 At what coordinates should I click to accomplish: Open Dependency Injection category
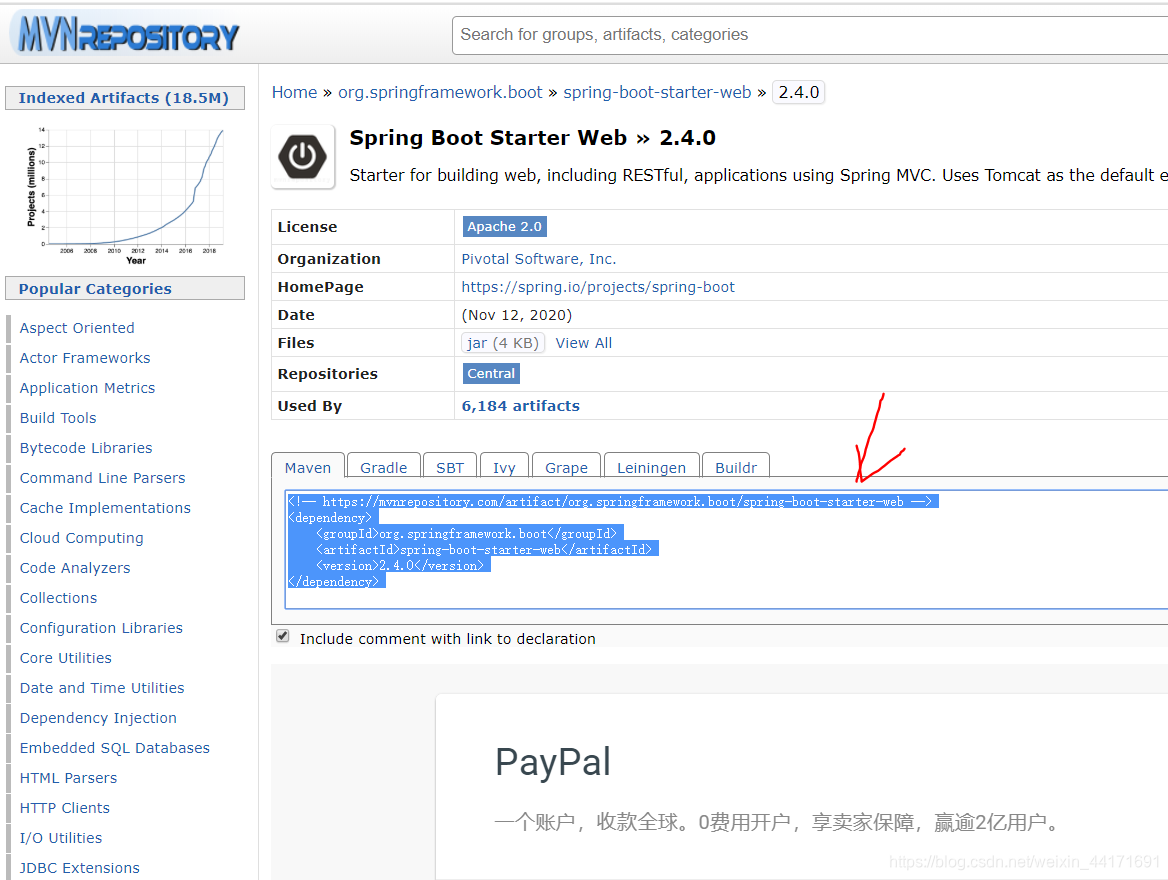pos(98,718)
